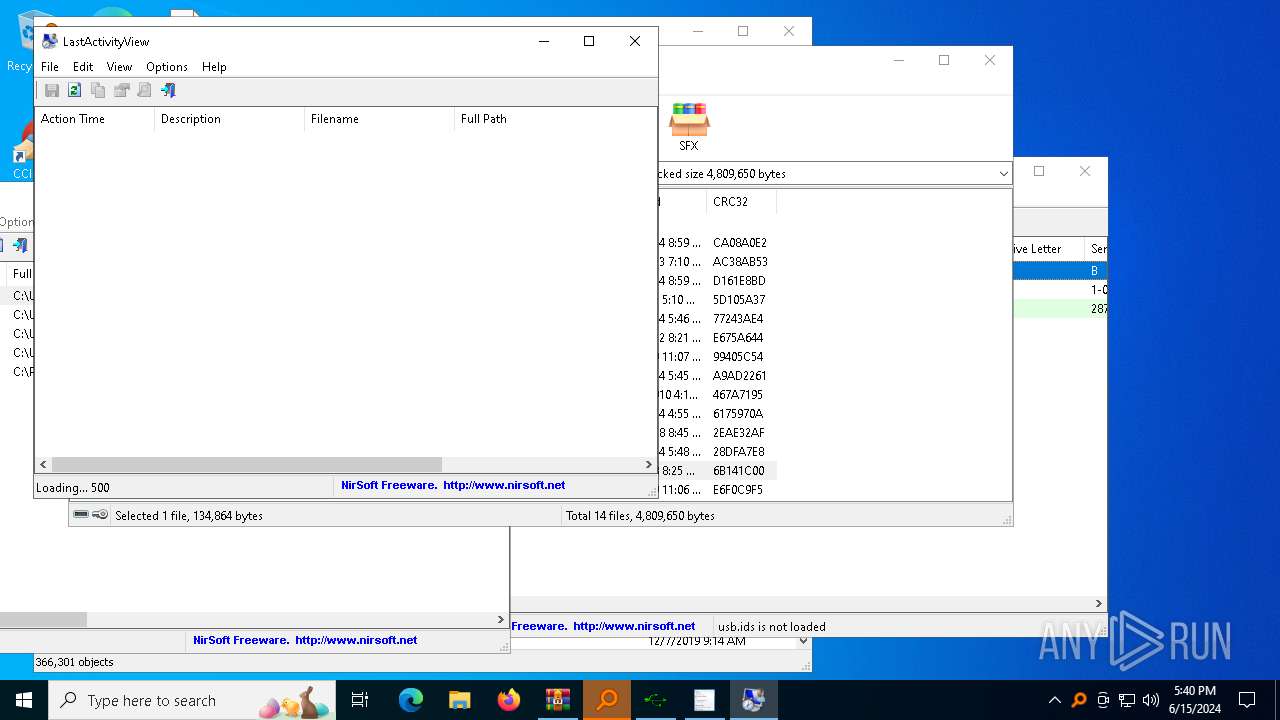Click the taskbar search box
Viewport: 1280px width, 720px height.
(x=193, y=700)
